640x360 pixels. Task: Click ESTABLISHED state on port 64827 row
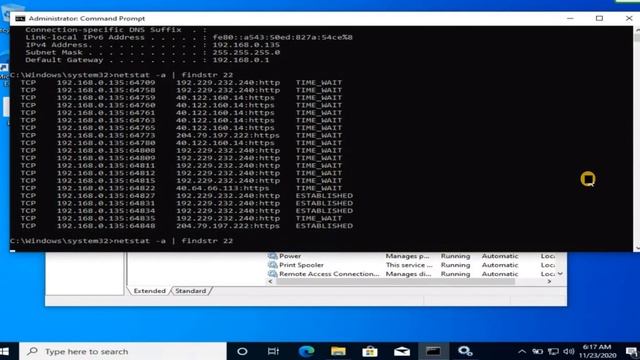pyautogui.click(x=324, y=196)
